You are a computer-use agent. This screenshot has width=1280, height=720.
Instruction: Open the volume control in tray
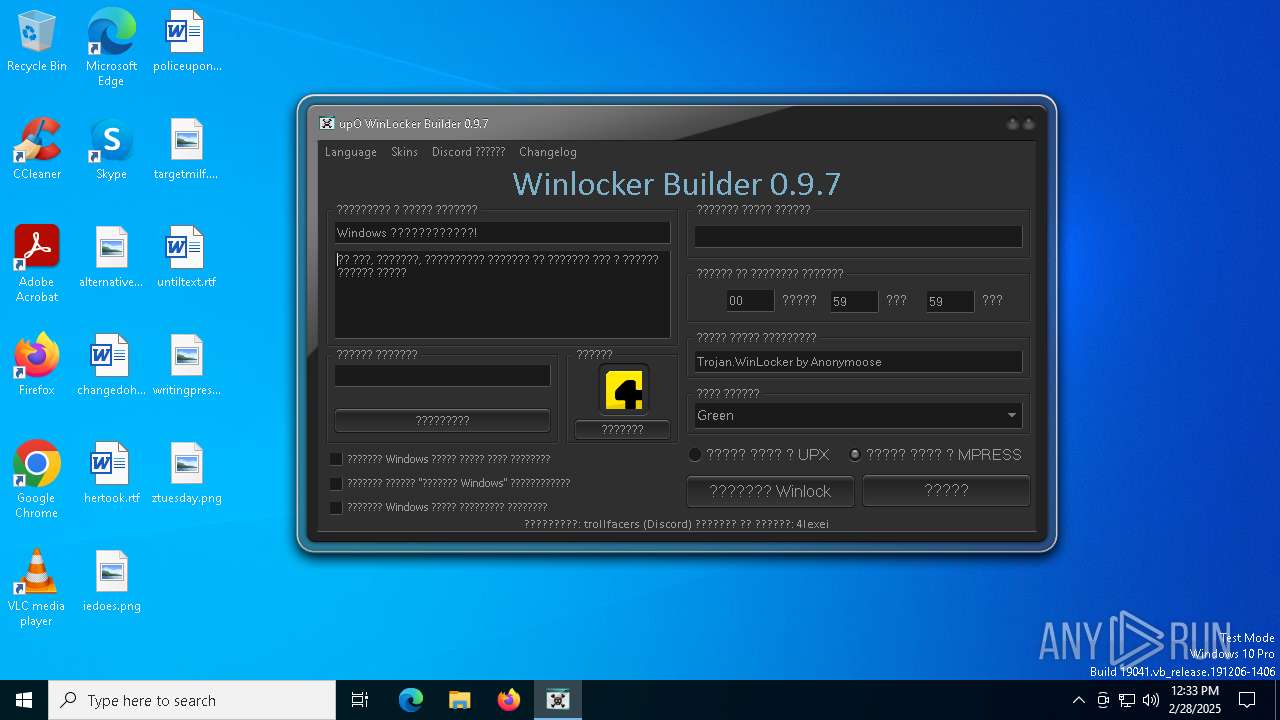(1151, 700)
